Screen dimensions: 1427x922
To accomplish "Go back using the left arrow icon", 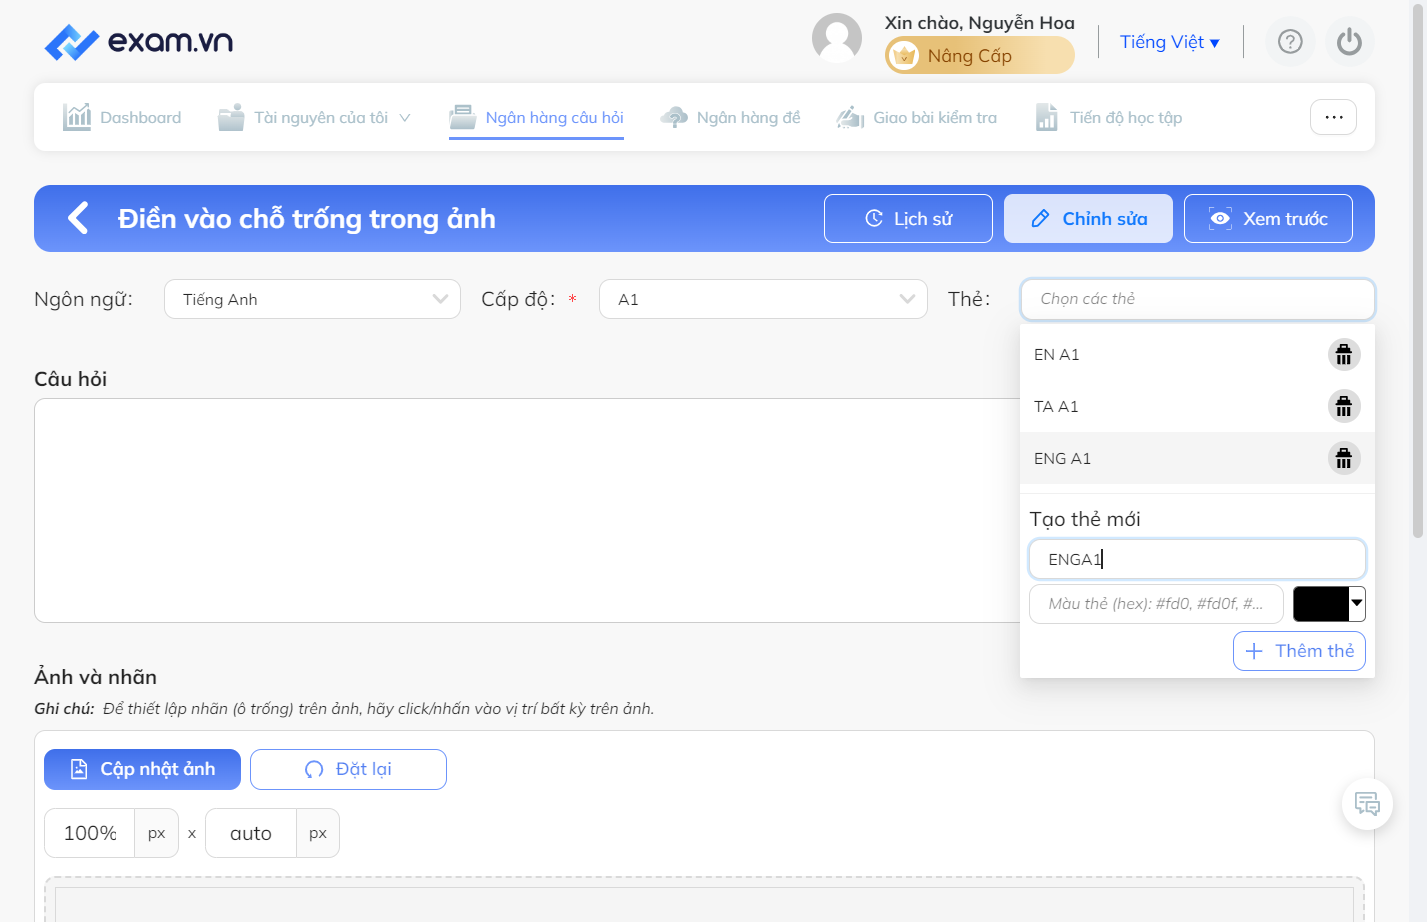I will click(78, 218).
